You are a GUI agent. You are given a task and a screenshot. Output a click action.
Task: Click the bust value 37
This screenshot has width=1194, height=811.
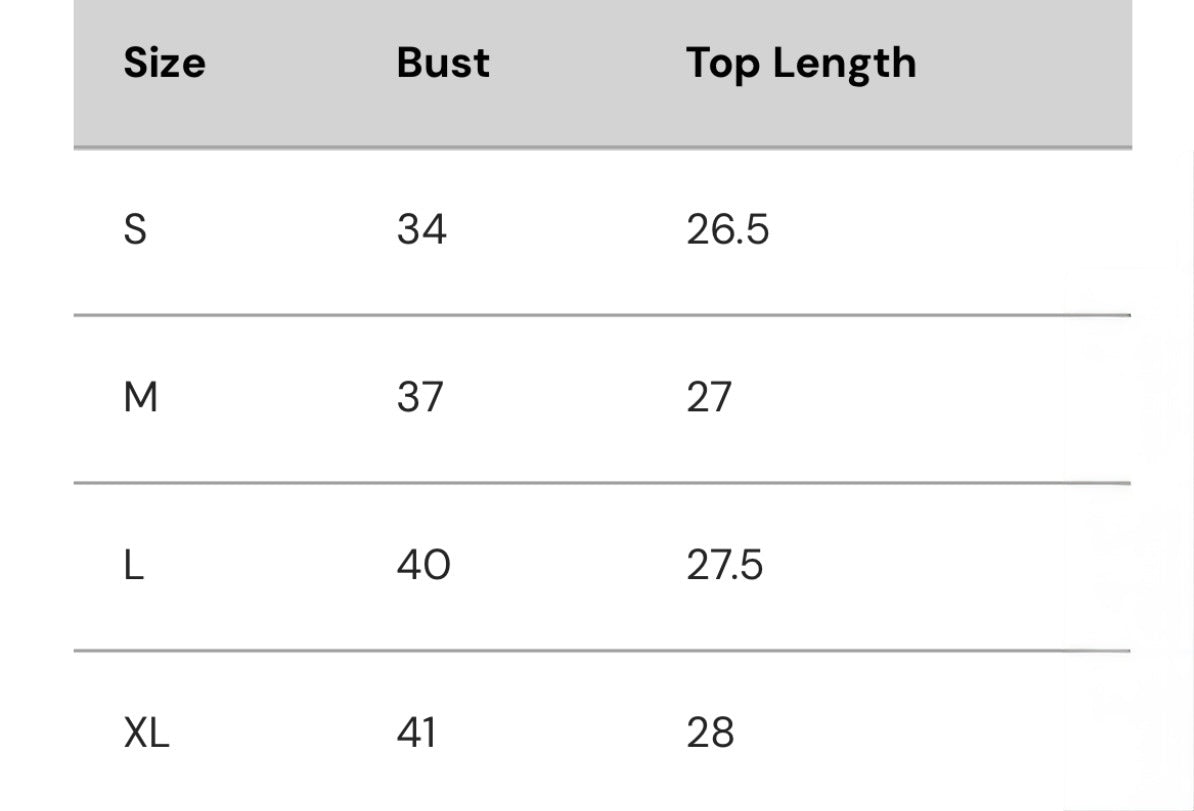(x=420, y=398)
